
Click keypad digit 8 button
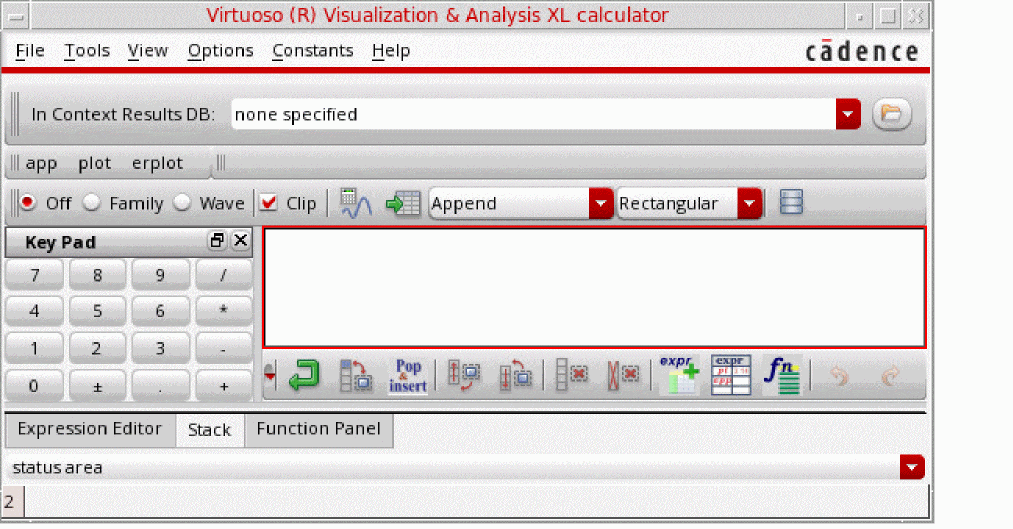click(97, 275)
